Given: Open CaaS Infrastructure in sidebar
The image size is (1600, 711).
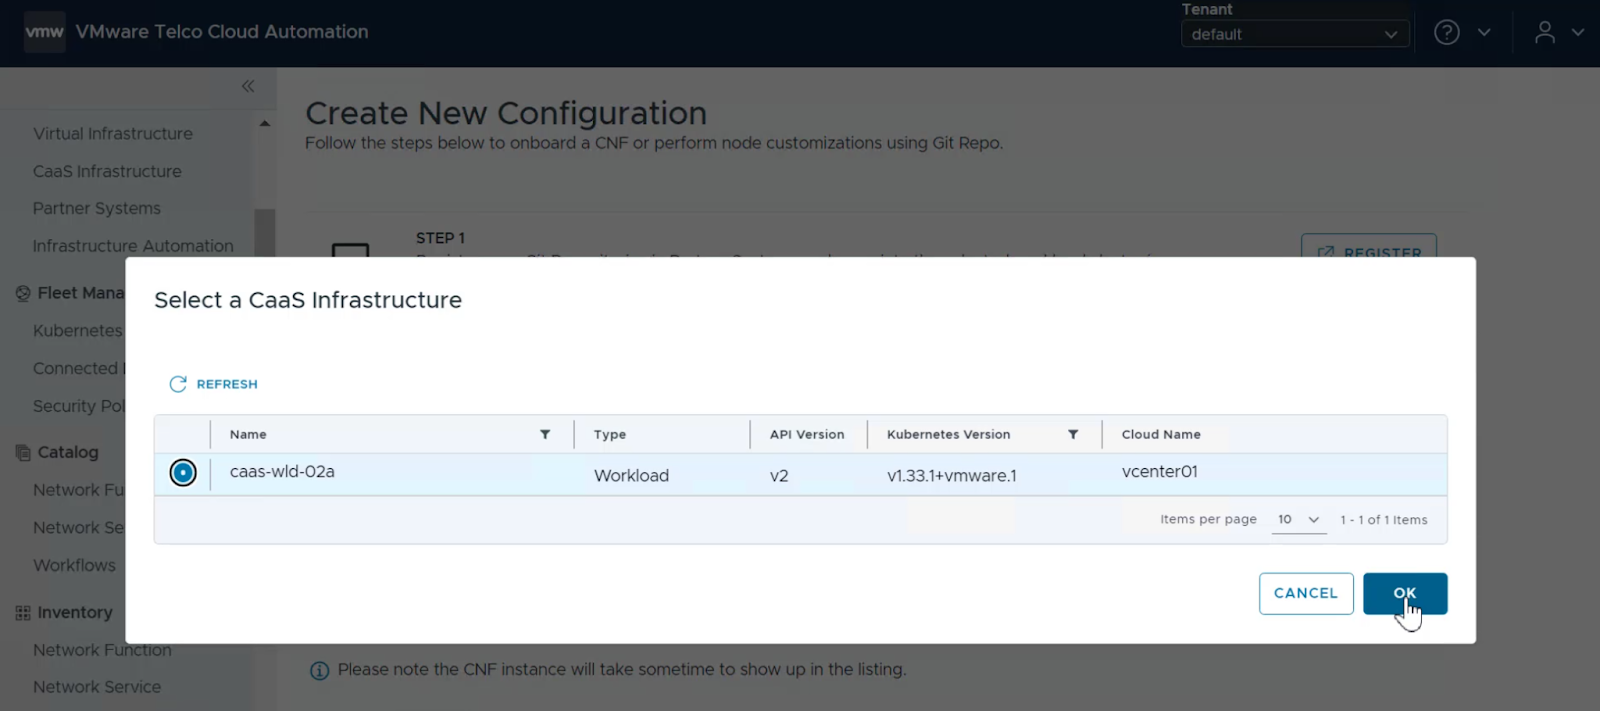Looking at the screenshot, I should click(107, 171).
